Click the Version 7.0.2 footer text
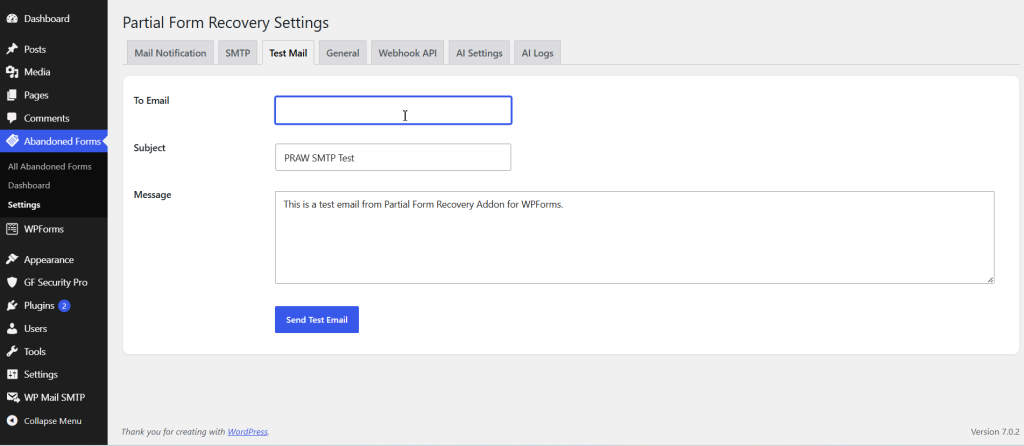This screenshot has height=446, width=1024. [x=995, y=432]
